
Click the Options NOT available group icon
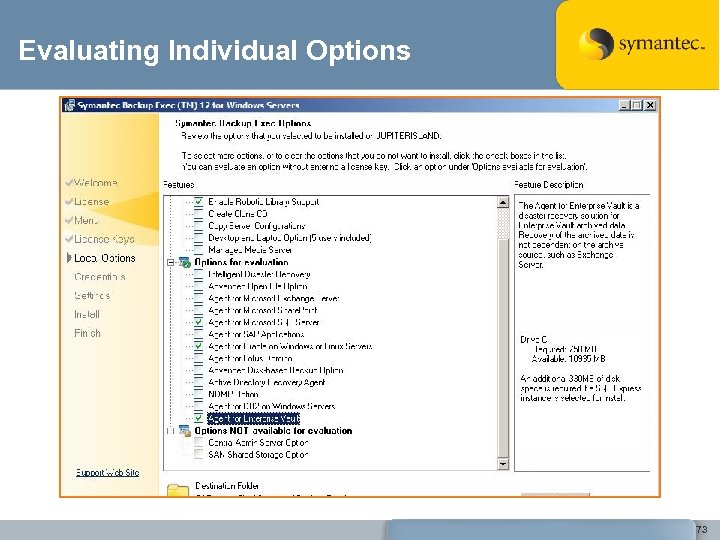185,431
